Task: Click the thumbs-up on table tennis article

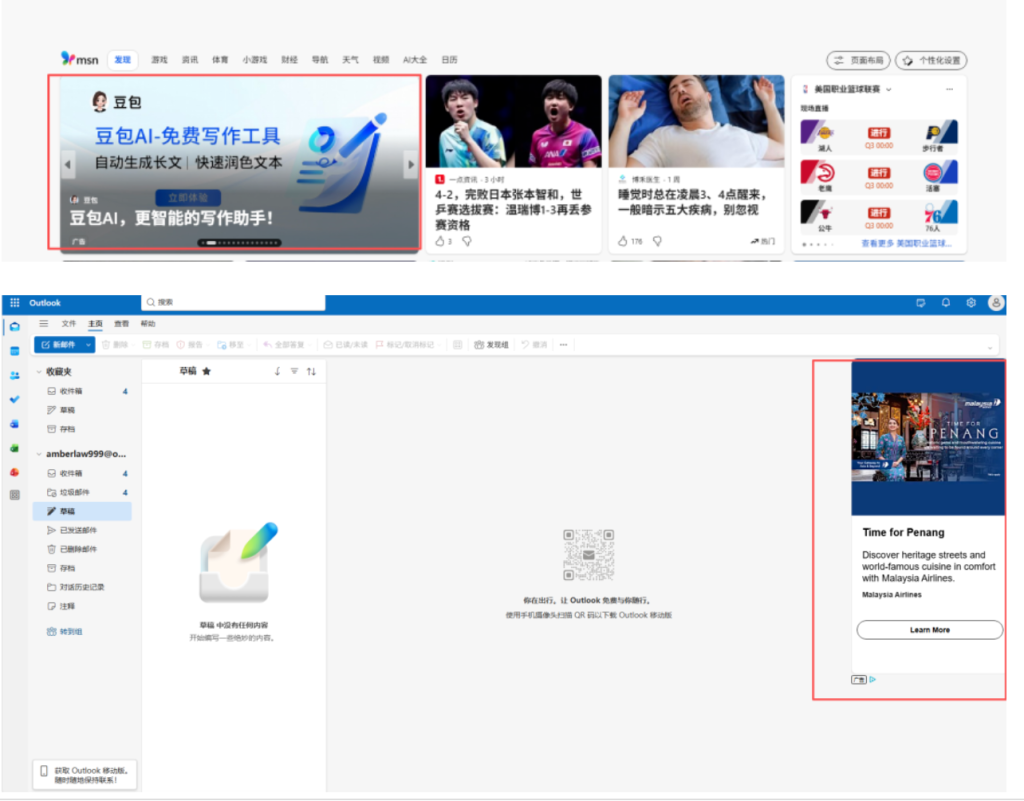Action: [x=439, y=241]
